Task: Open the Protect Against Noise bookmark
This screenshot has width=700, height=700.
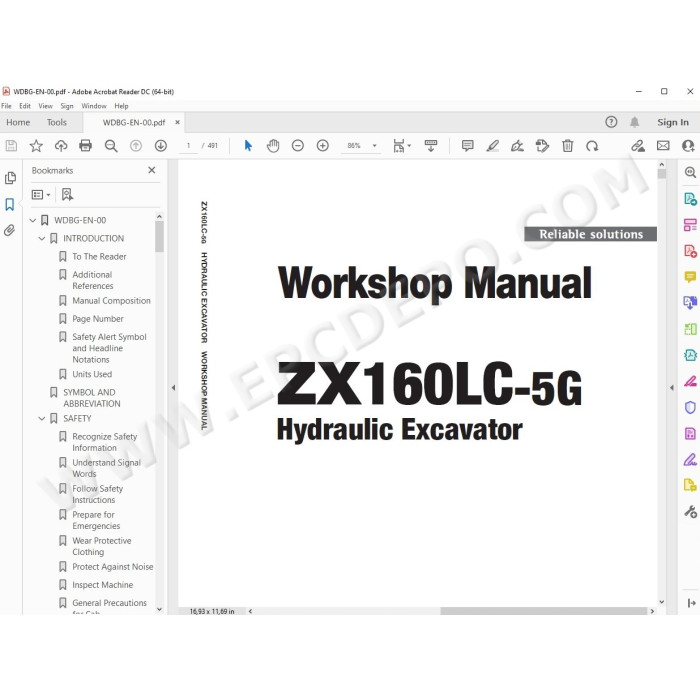Action: tap(112, 567)
